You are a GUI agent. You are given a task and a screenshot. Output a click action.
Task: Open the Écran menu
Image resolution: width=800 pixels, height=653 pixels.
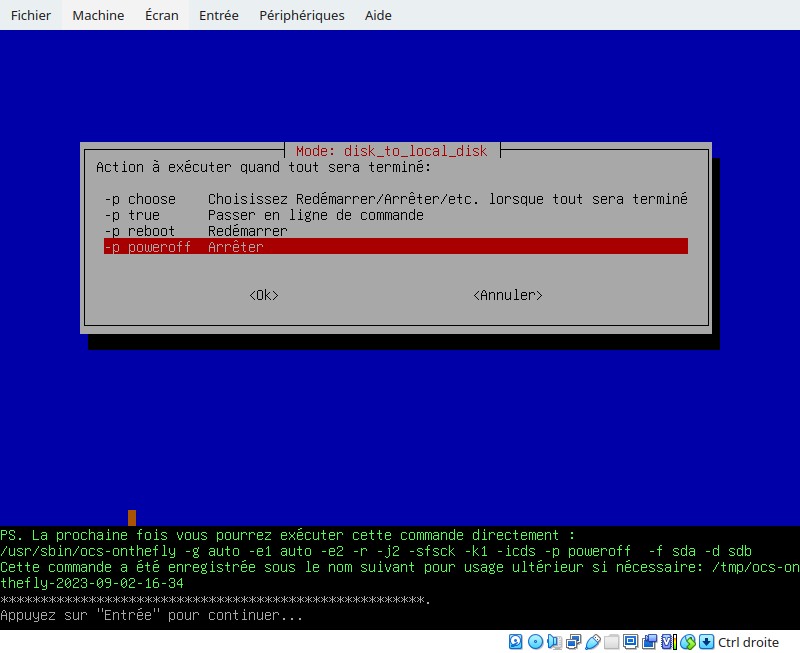coord(162,15)
